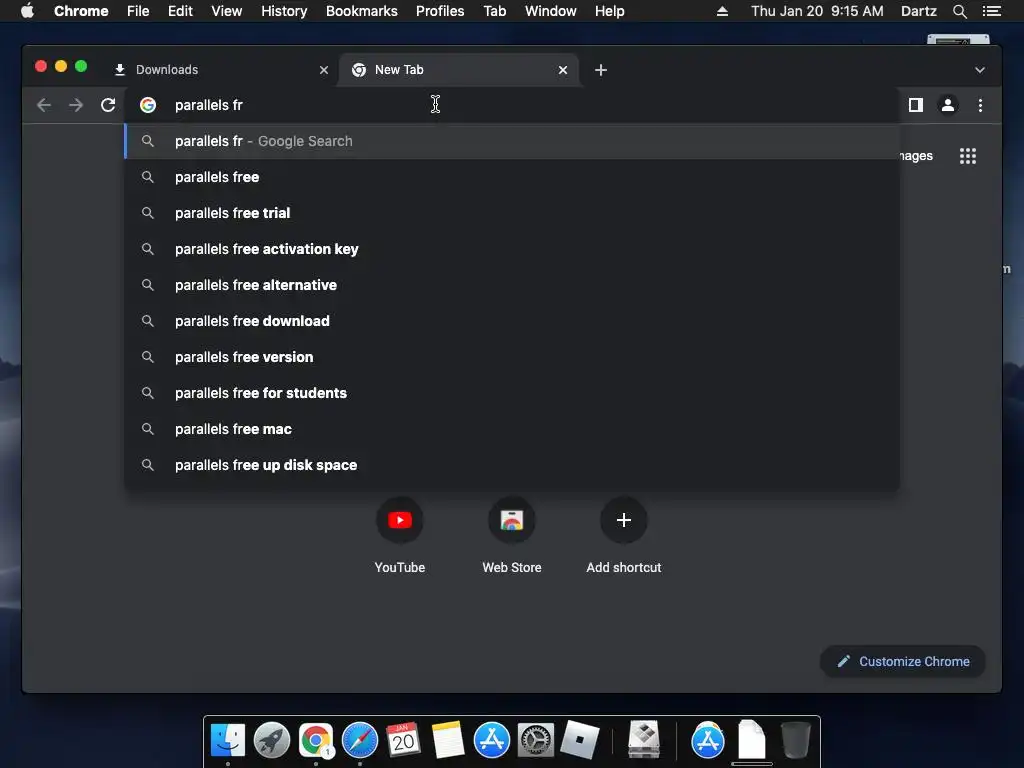The width and height of the screenshot is (1024, 768).
Task: Choose 'parallels fr - Google Search' suggestion
Action: pyautogui.click(x=512, y=141)
